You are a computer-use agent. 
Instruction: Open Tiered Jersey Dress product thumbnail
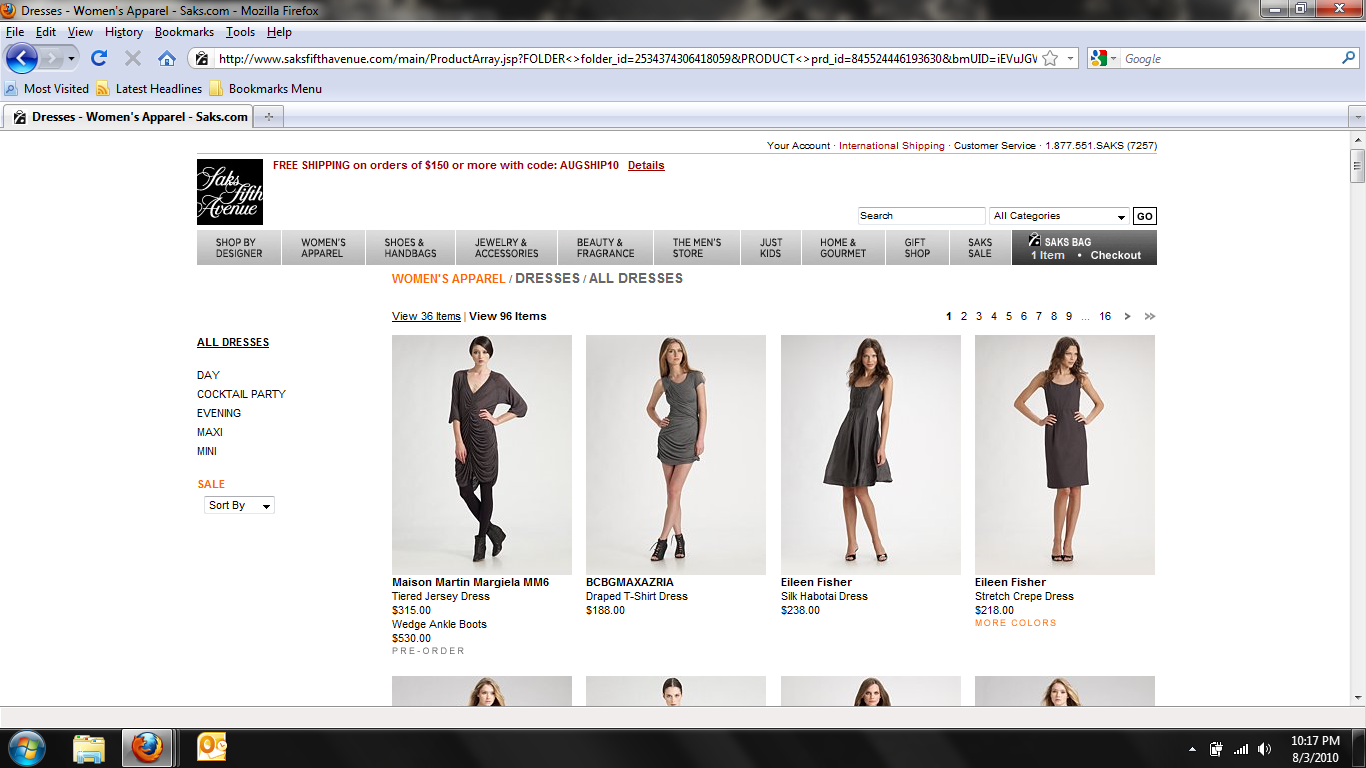coord(482,455)
